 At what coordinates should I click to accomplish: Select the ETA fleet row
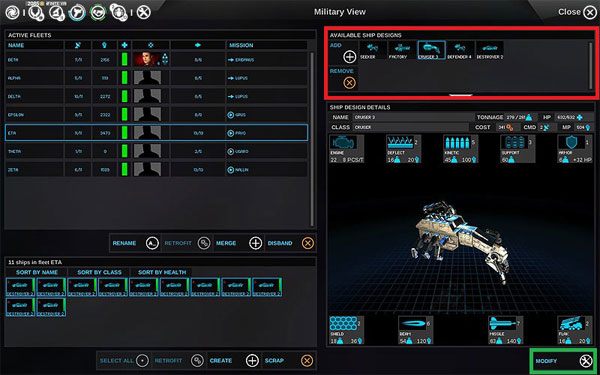tap(157, 133)
